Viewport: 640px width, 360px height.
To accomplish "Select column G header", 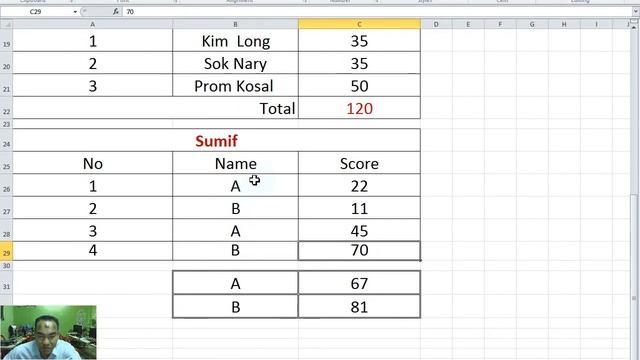I will (532, 24).
